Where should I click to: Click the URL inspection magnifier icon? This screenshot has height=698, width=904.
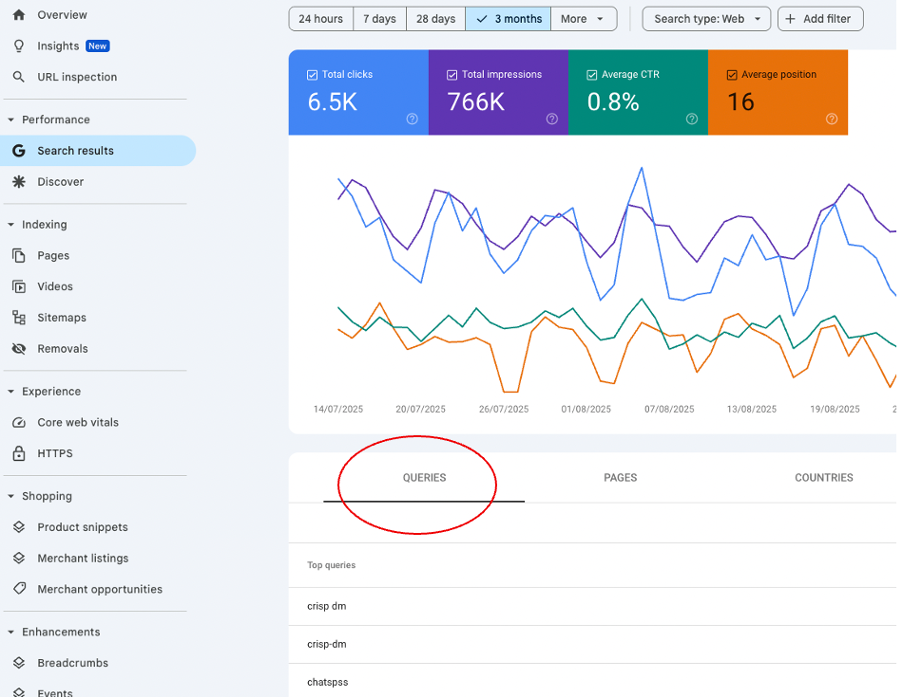[x=18, y=77]
